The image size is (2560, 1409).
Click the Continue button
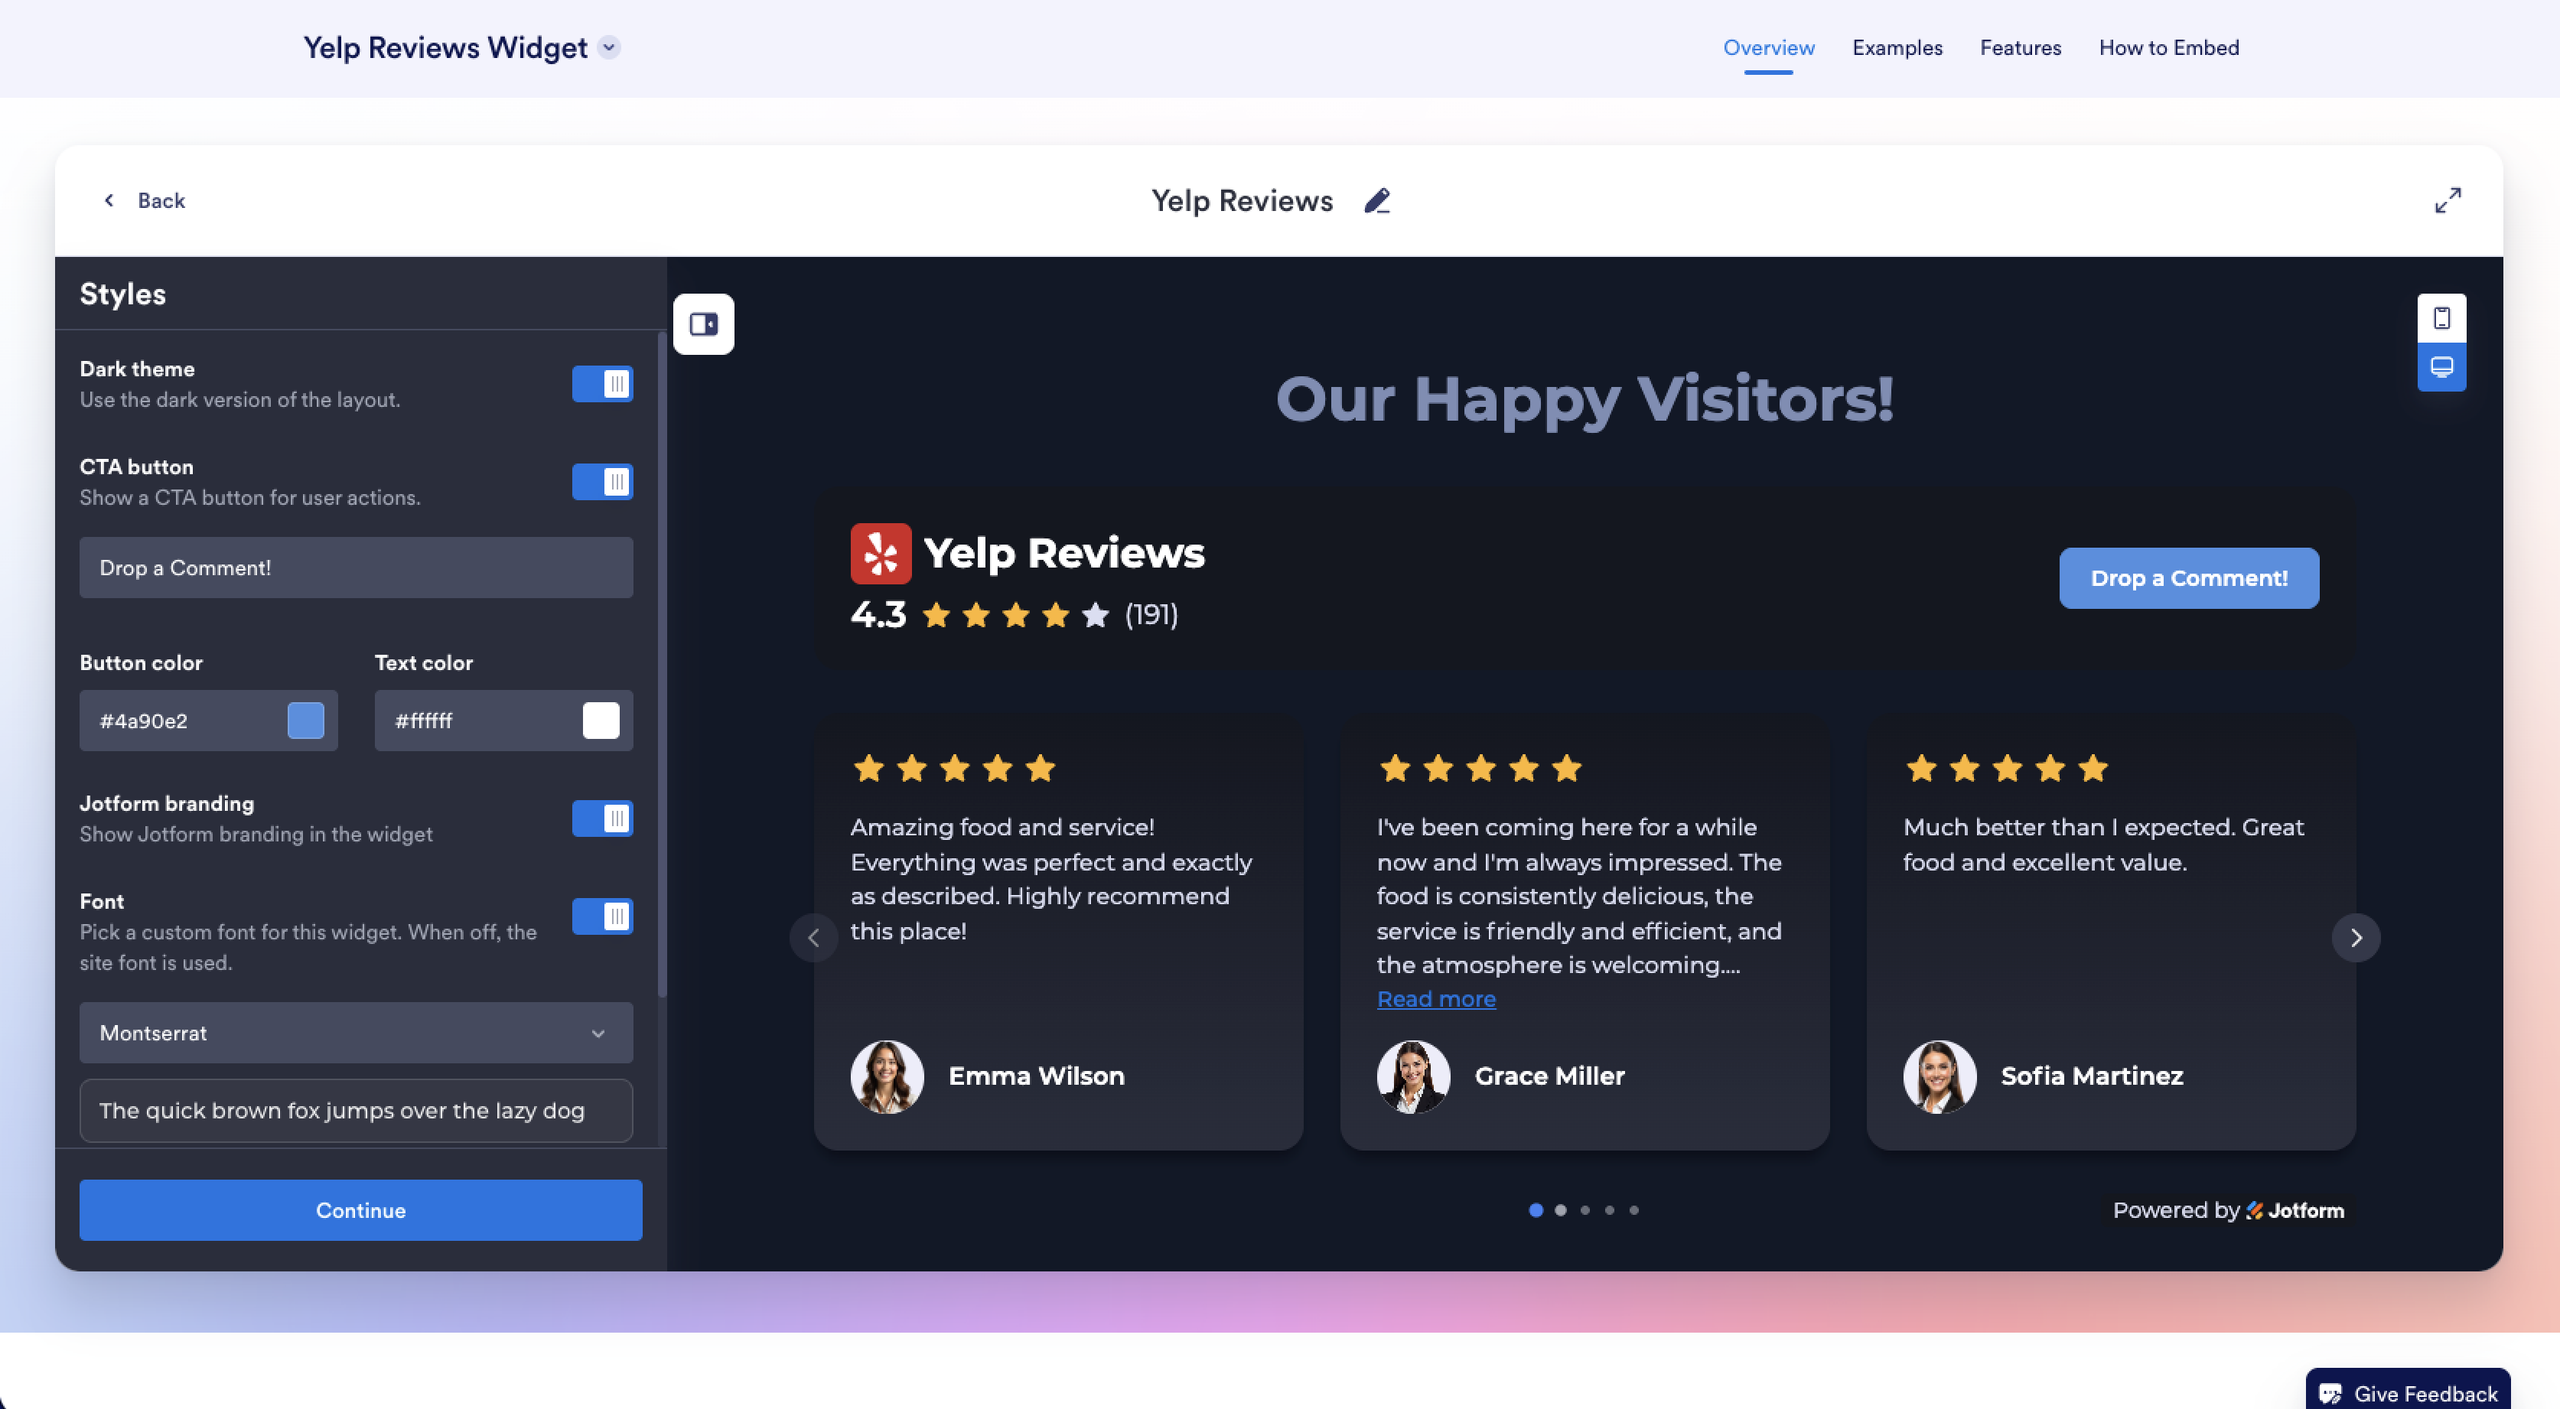[361, 1210]
